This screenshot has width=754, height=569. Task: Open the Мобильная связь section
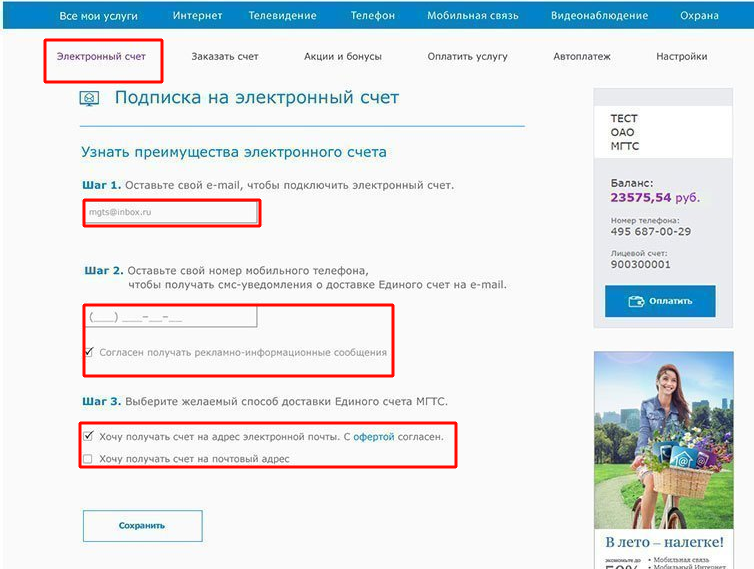pos(472,15)
